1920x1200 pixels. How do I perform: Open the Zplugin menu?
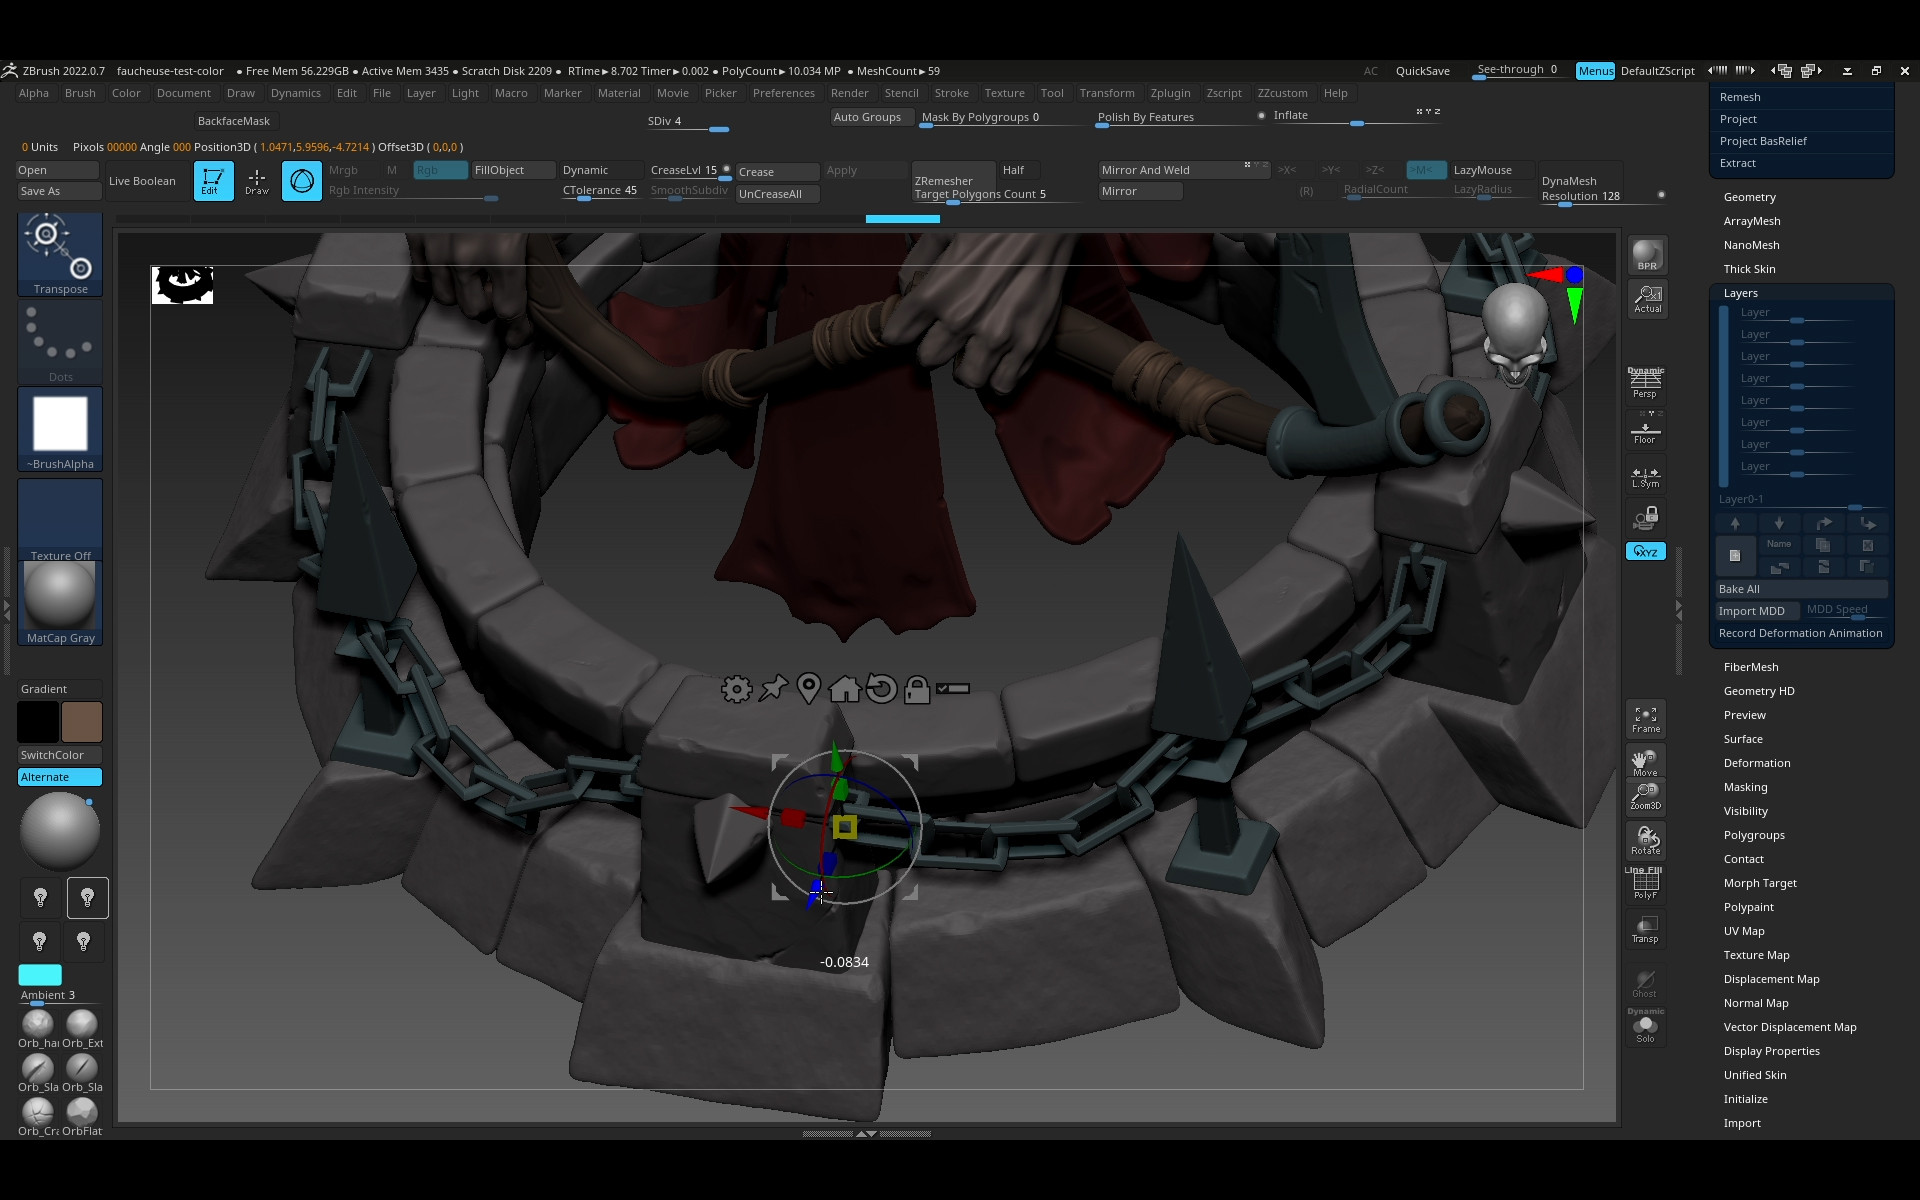[x=1169, y=93]
